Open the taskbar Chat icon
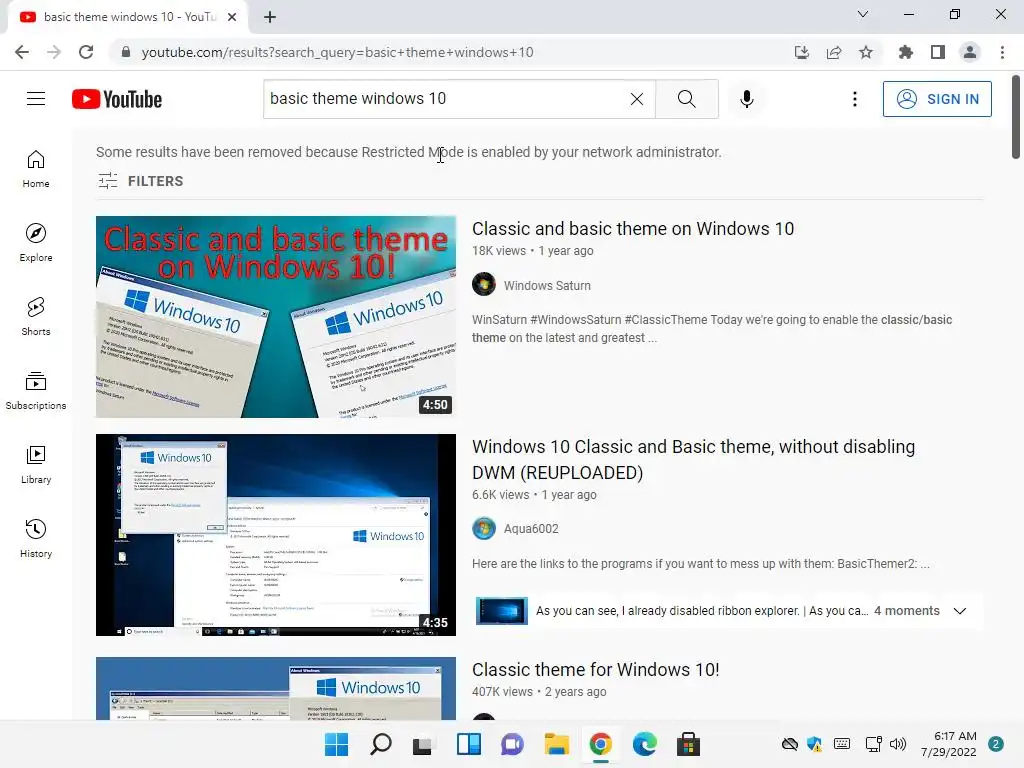The image size is (1024, 768). (x=513, y=744)
